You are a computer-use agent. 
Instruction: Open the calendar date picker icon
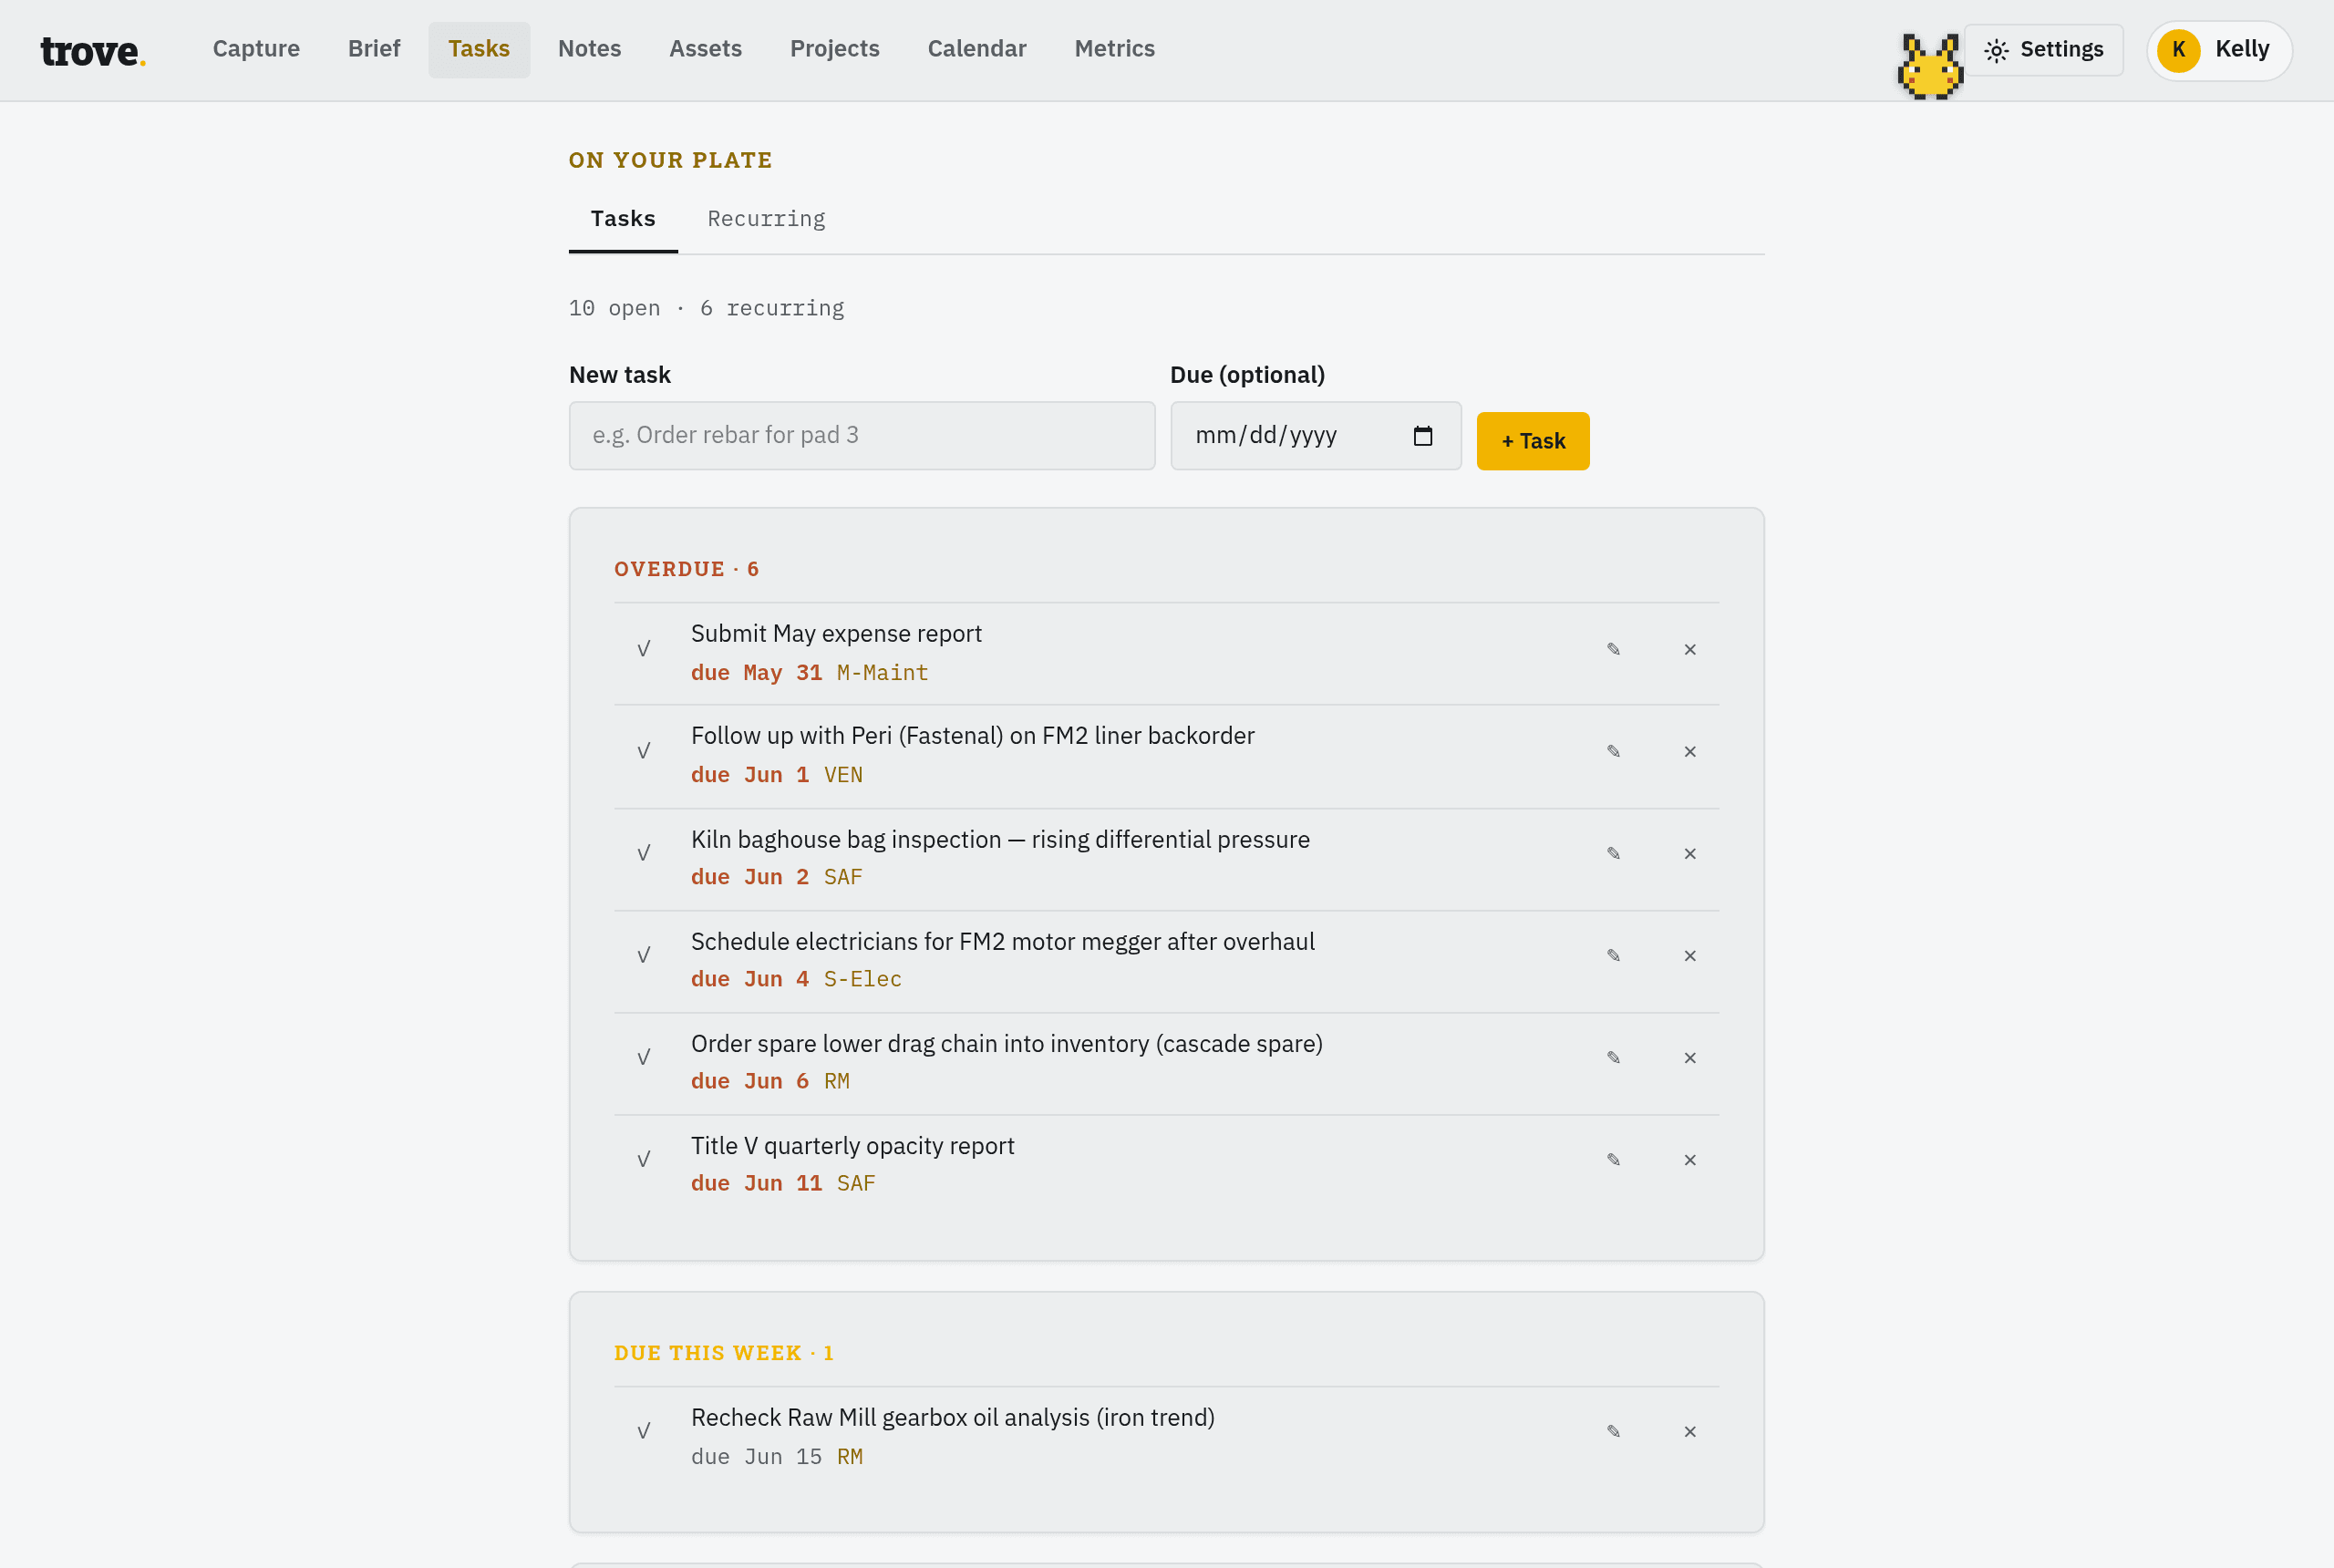[x=1423, y=436]
